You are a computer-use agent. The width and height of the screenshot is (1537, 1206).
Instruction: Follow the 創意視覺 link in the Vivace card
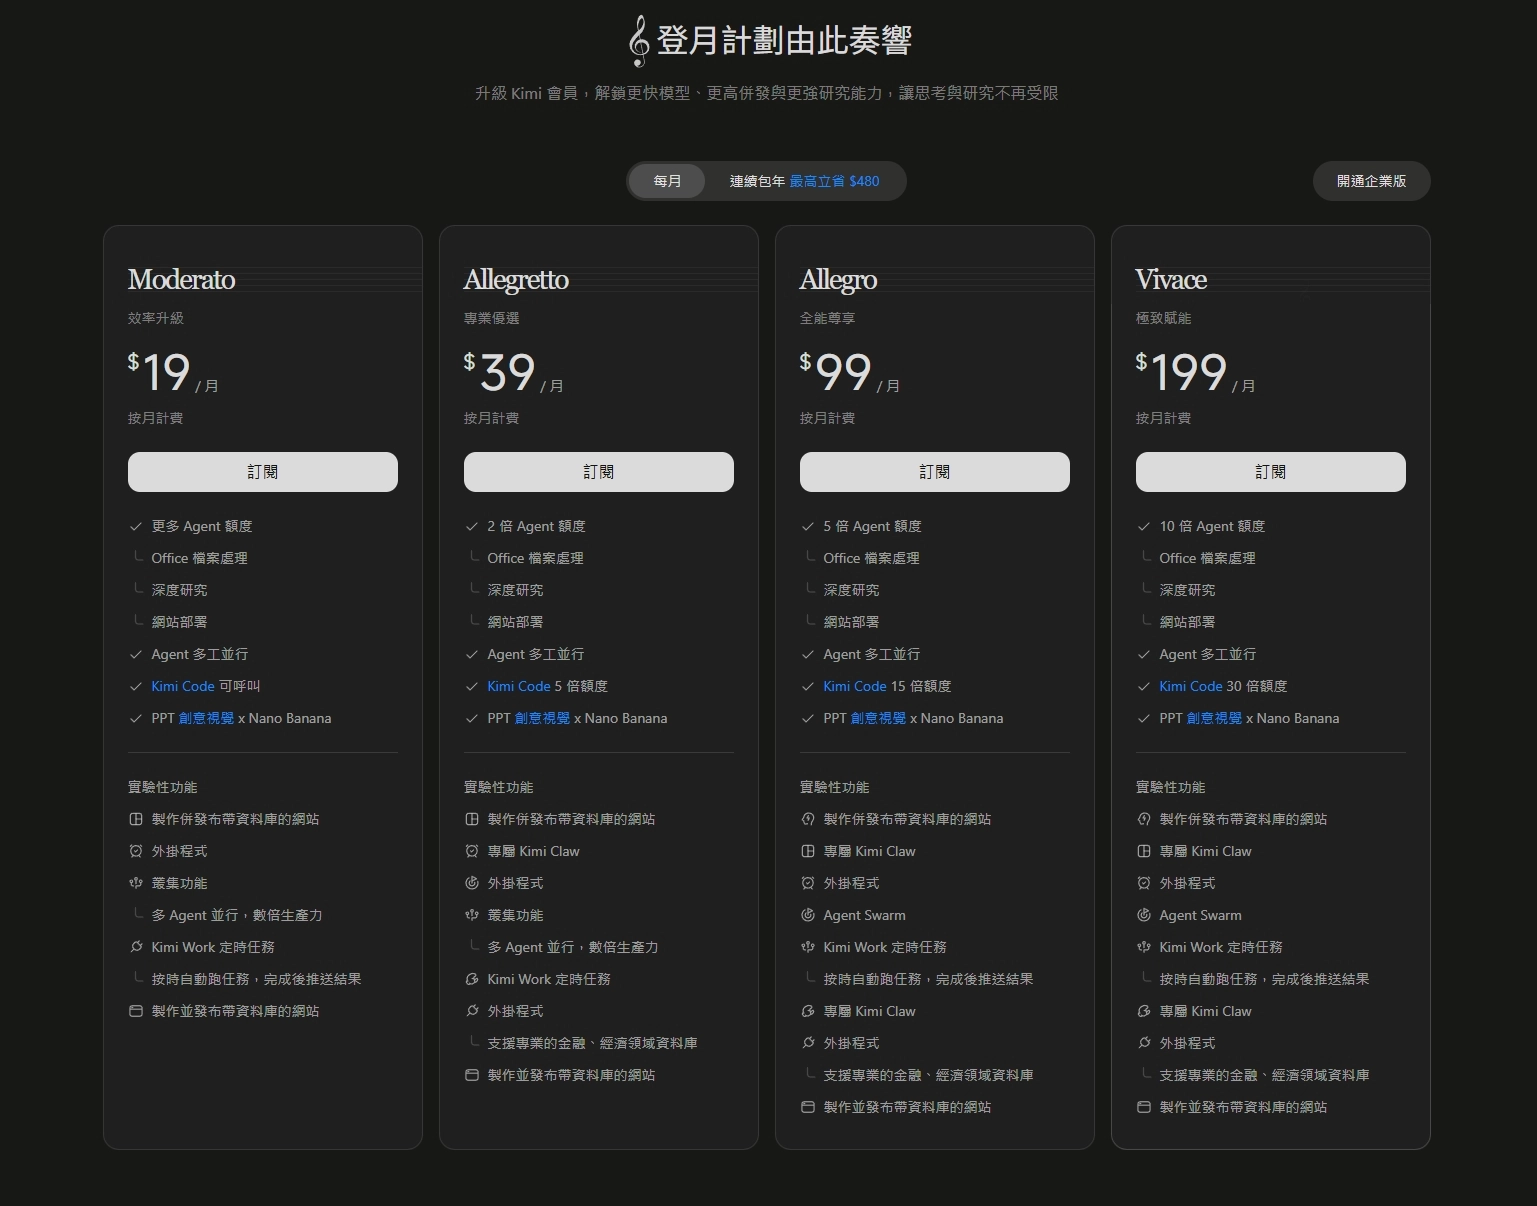coord(1214,718)
